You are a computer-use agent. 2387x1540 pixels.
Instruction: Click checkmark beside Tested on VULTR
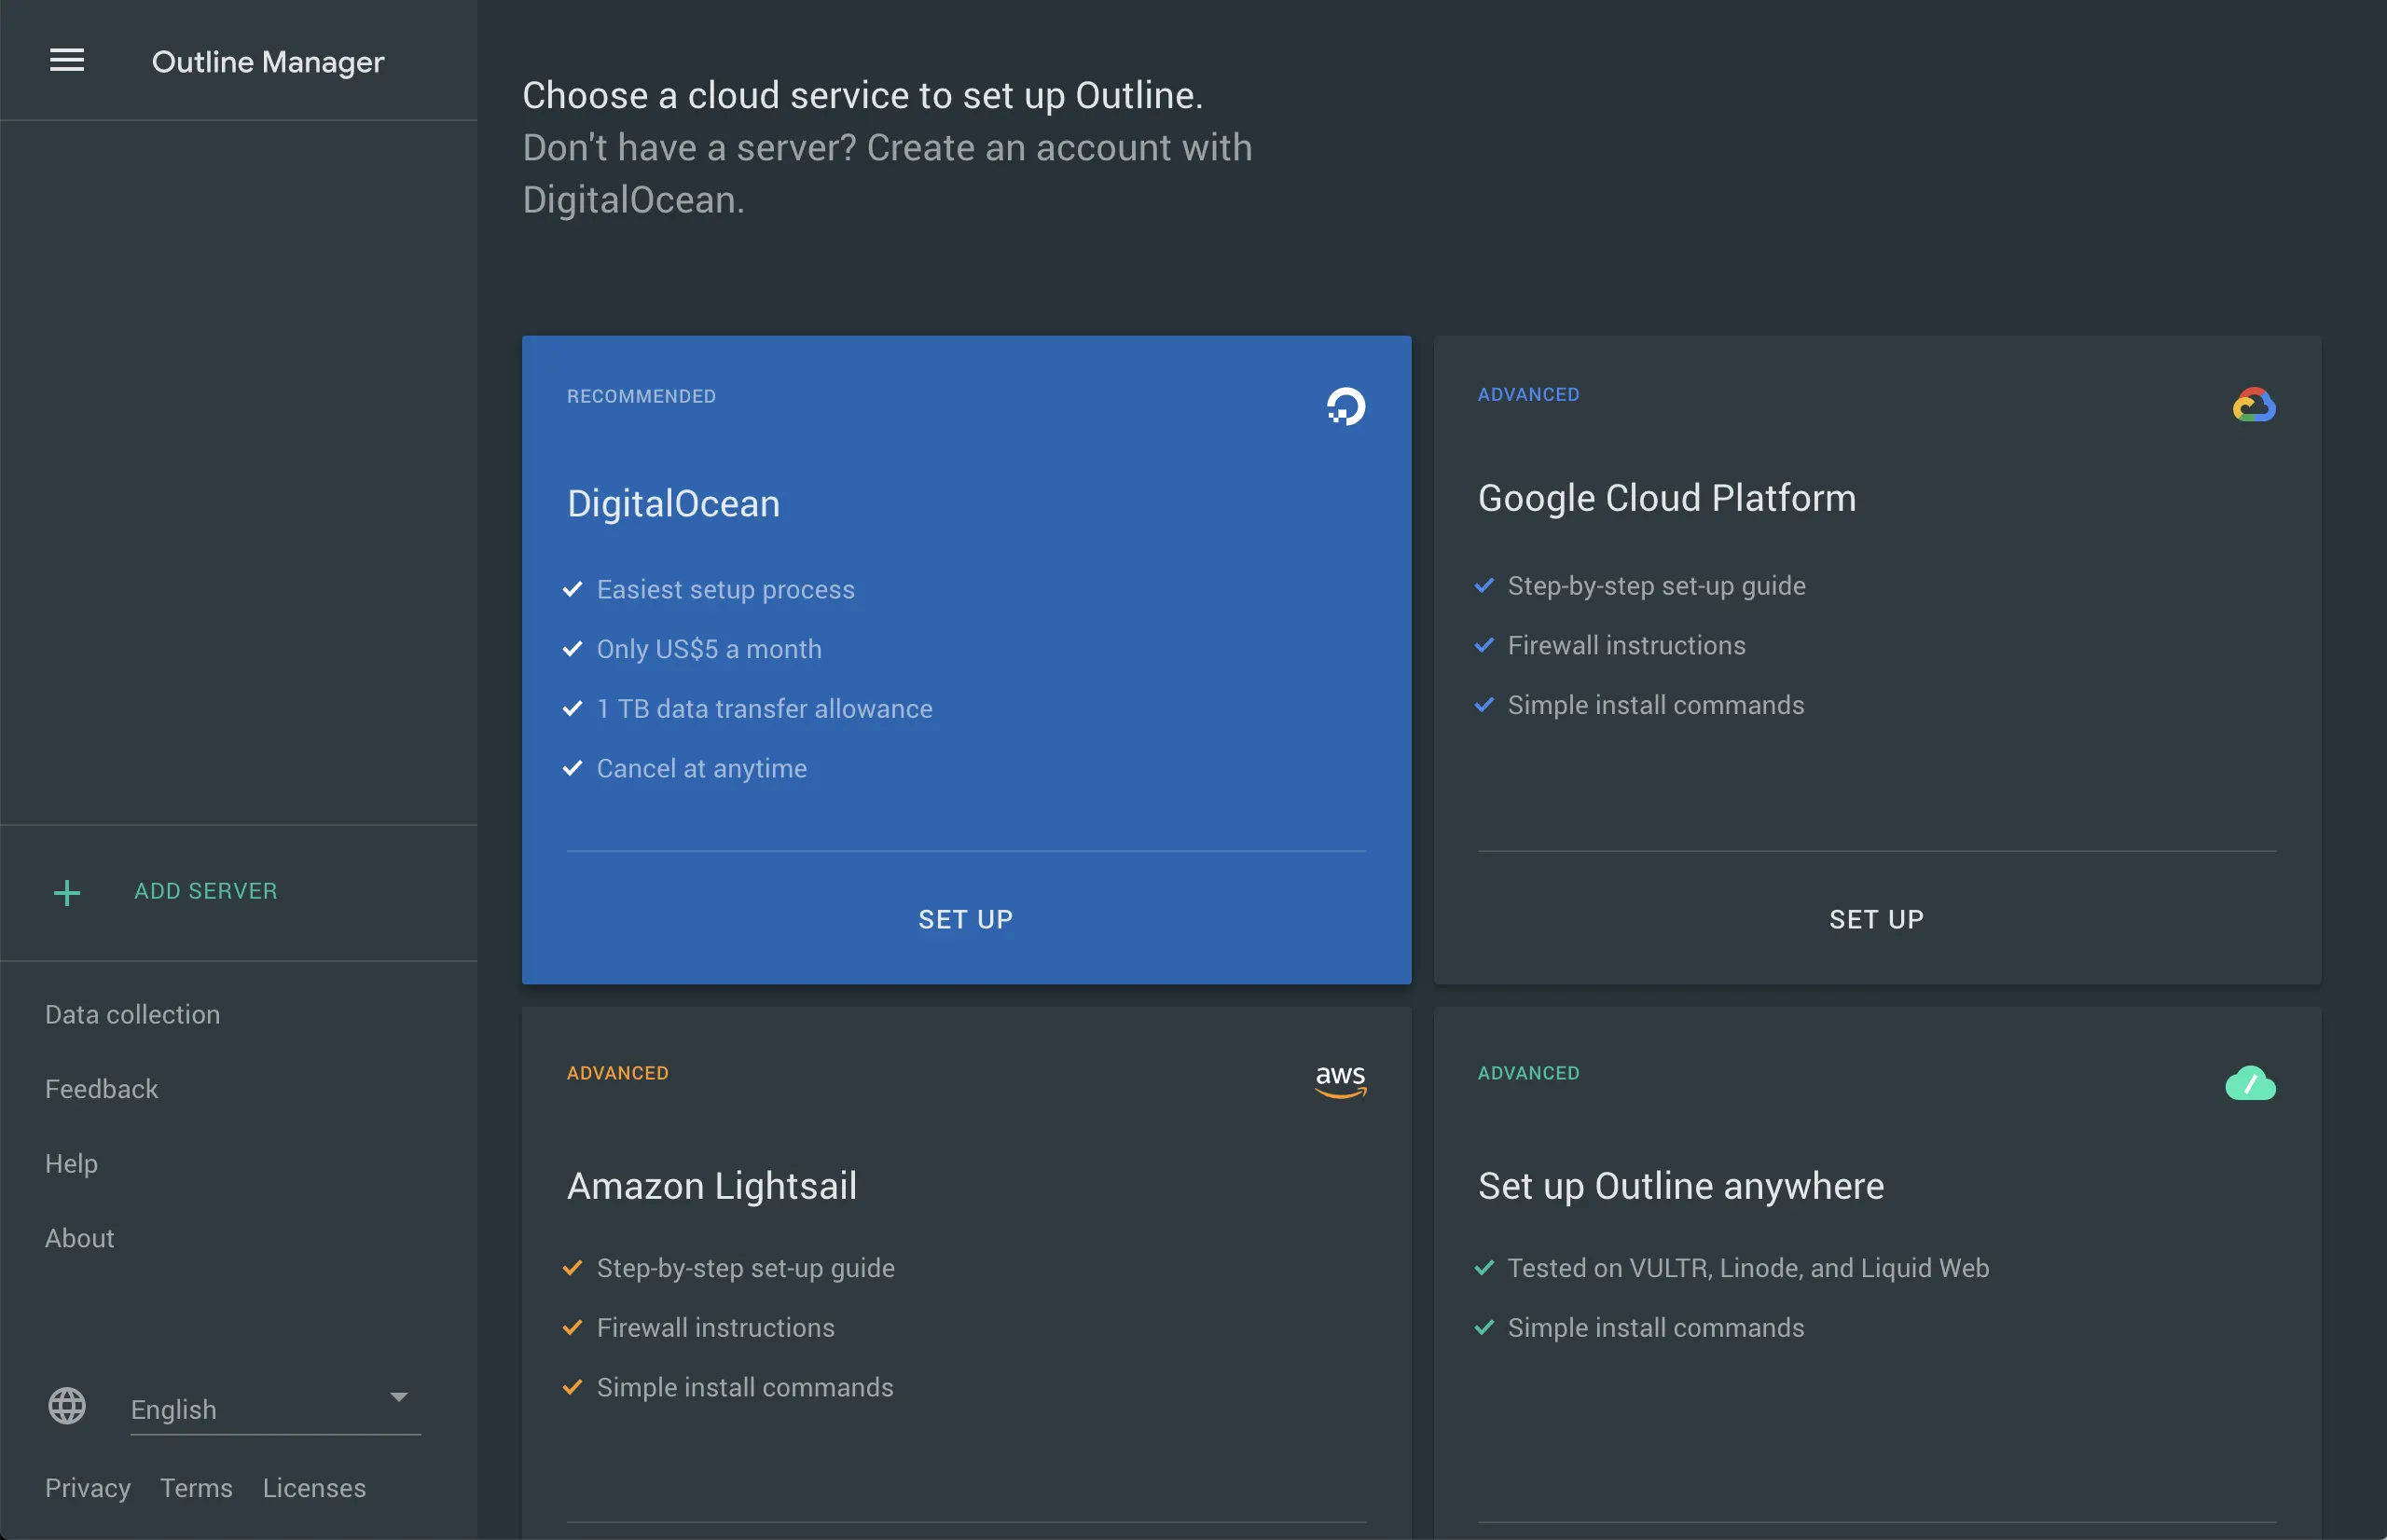(1484, 1267)
